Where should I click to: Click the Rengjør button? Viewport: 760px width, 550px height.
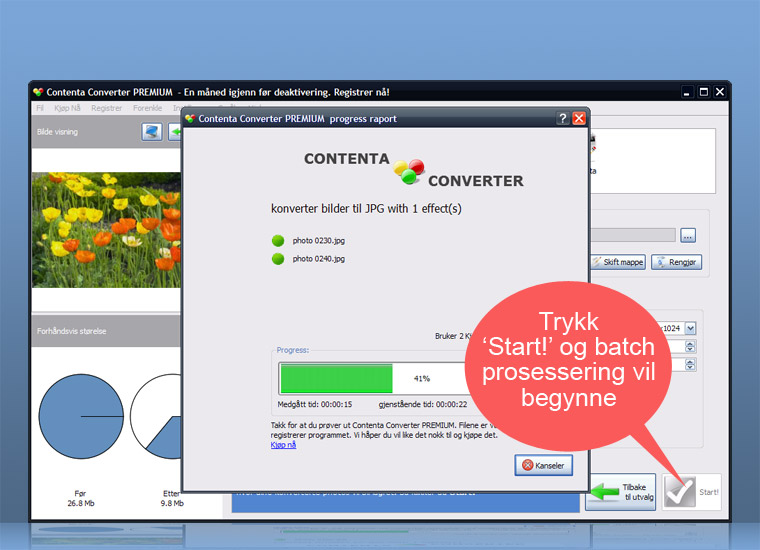pos(676,262)
